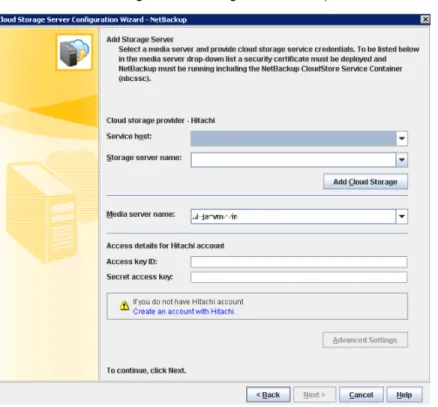438x407 pixels.
Task: Open wizard Help
Action: click(x=404, y=395)
